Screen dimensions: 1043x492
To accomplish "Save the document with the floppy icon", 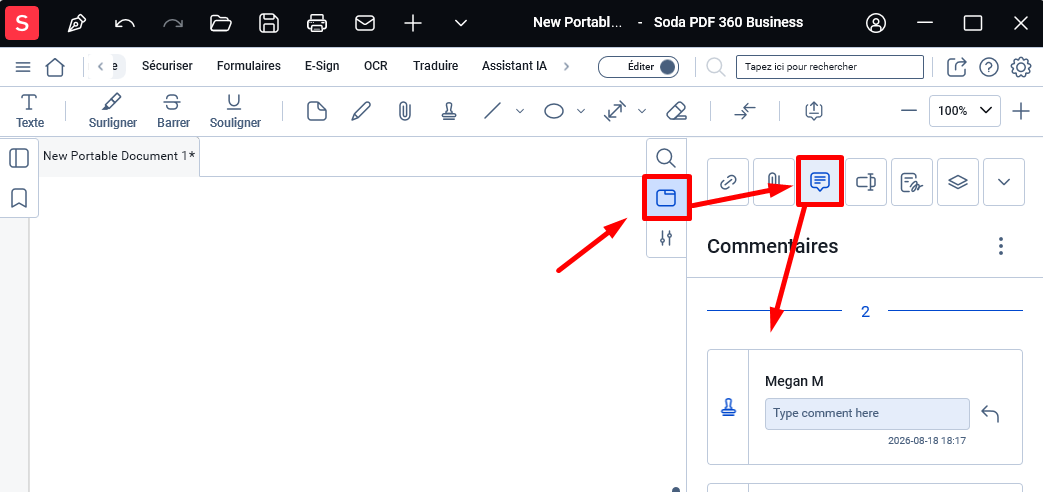I will pyautogui.click(x=269, y=23).
